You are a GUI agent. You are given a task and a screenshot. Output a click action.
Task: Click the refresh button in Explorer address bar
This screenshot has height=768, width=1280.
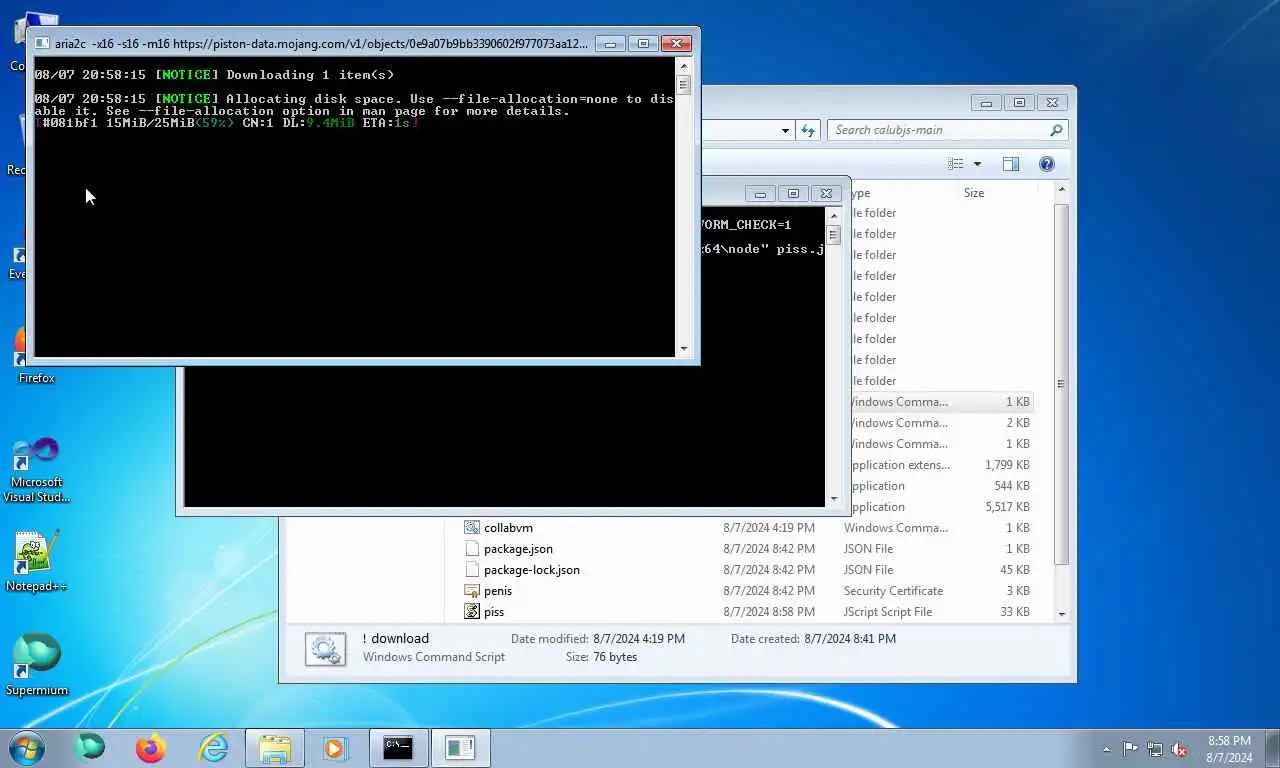(808, 130)
